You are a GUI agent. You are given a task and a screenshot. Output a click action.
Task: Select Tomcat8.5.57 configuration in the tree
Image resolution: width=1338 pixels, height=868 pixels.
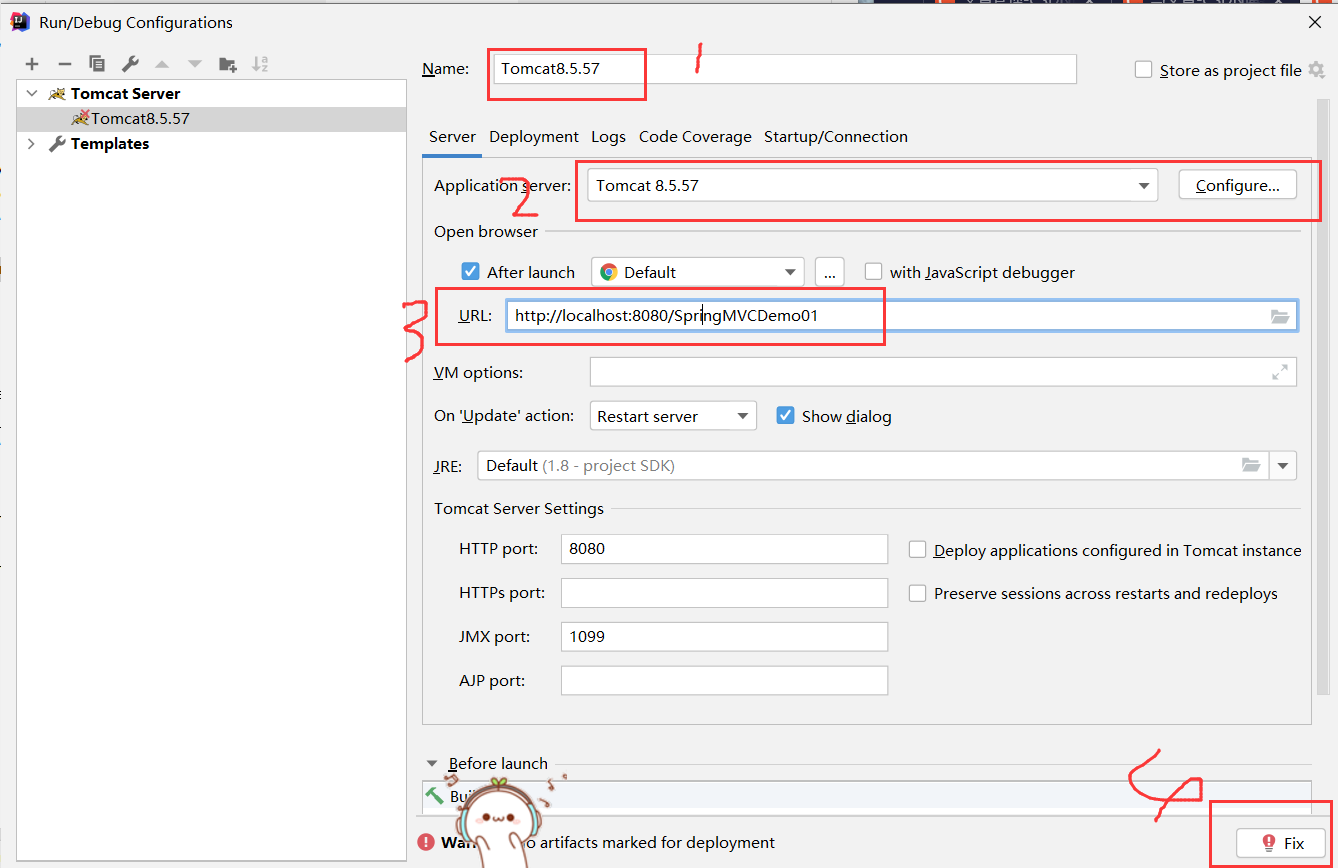tap(212, 118)
